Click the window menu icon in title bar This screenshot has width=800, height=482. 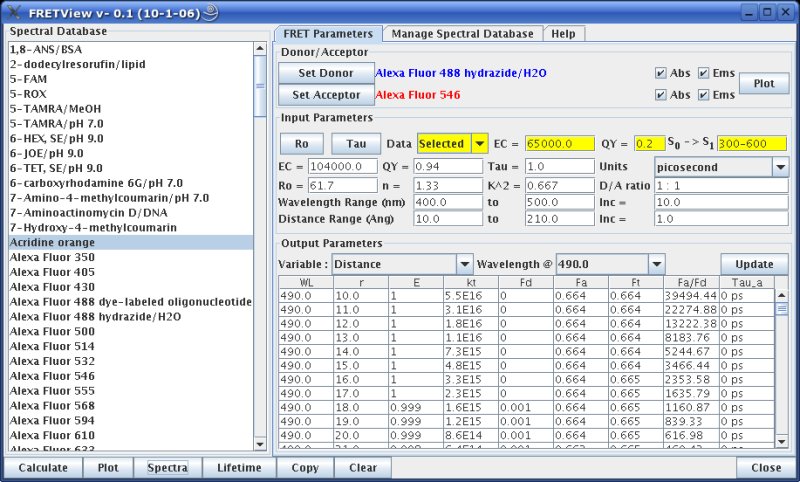[14, 12]
